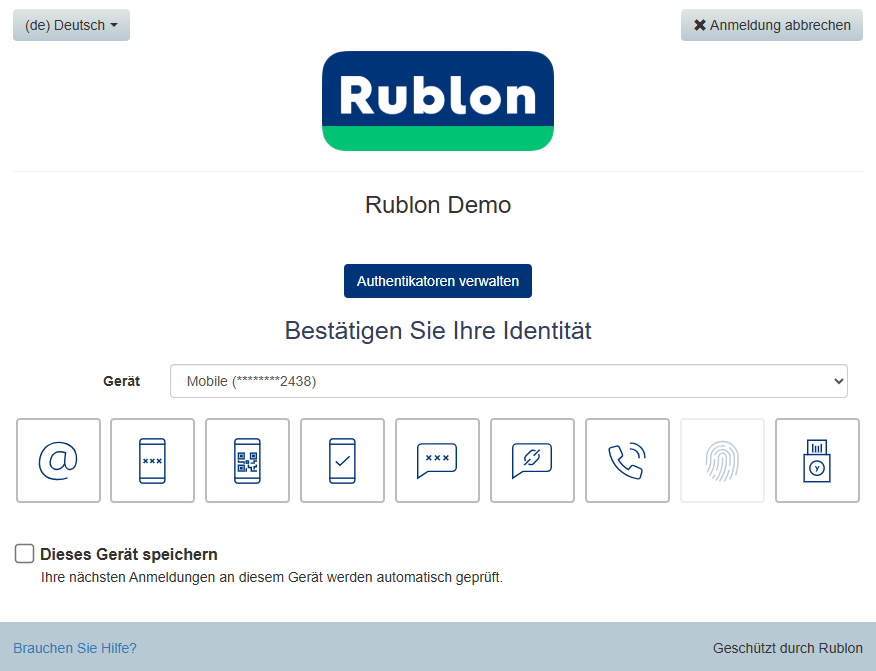Click the Gerät field label
Viewport: 876px width, 671px height.
click(x=121, y=381)
